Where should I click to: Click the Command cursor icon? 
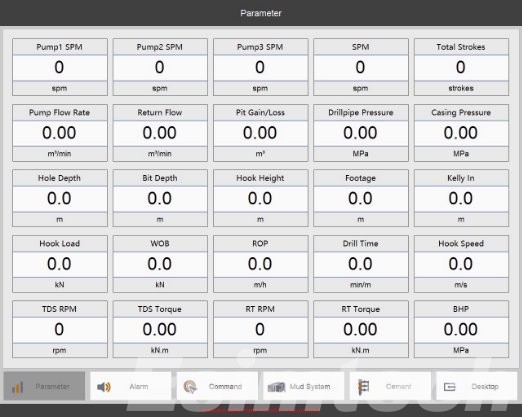[190, 387]
